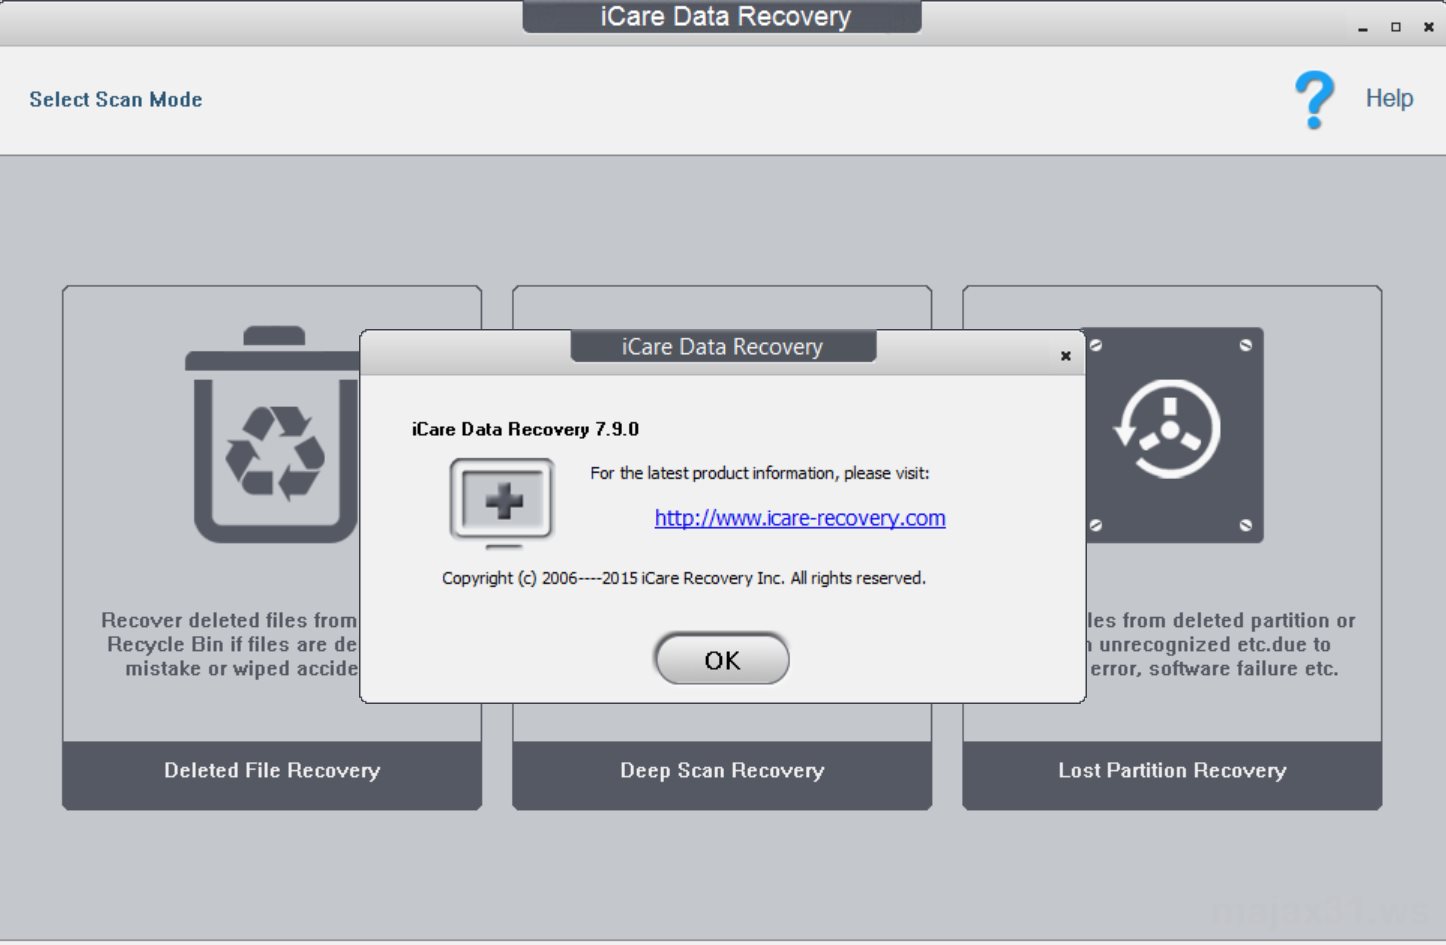Image resolution: width=1446 pixels, height=945 pixels.
Task: Maximize the main iCare window
Action: 1395,27
